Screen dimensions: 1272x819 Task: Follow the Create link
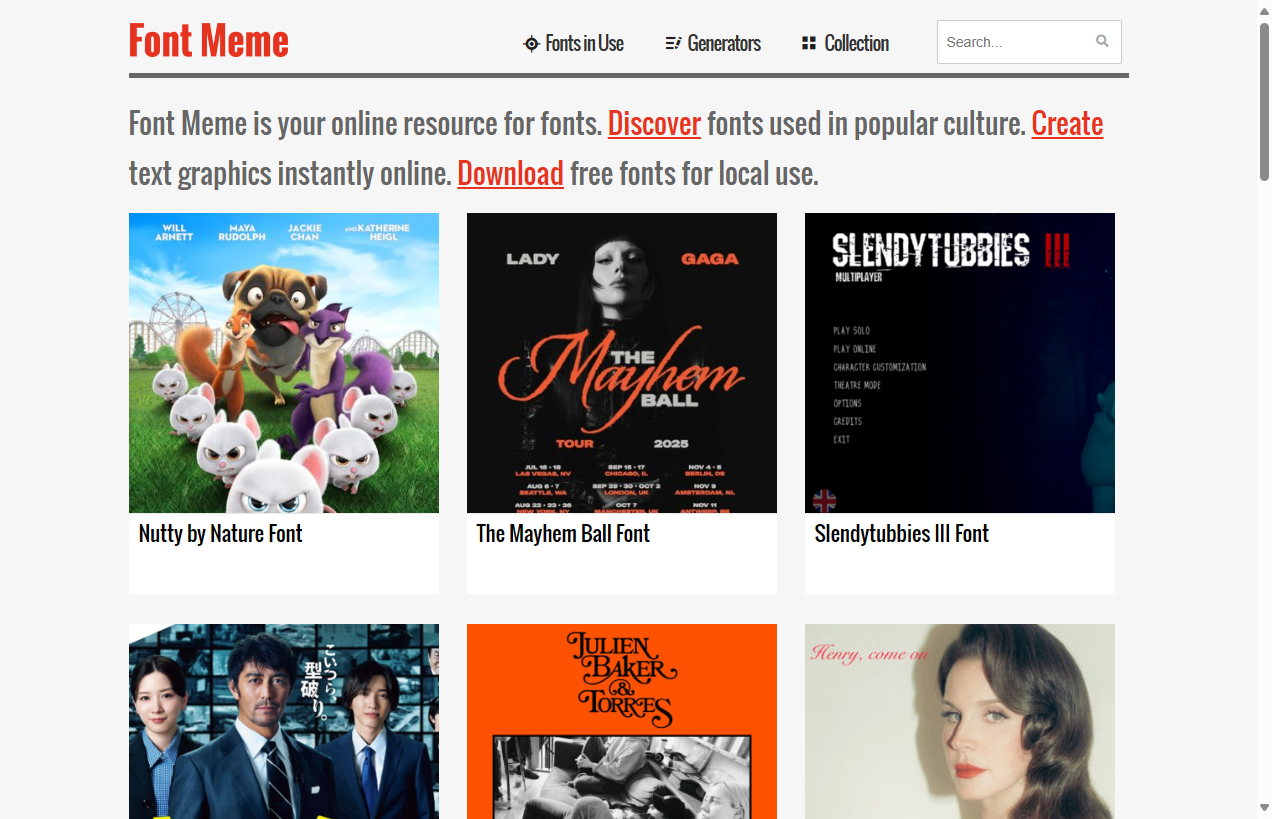pos(1067,124)
